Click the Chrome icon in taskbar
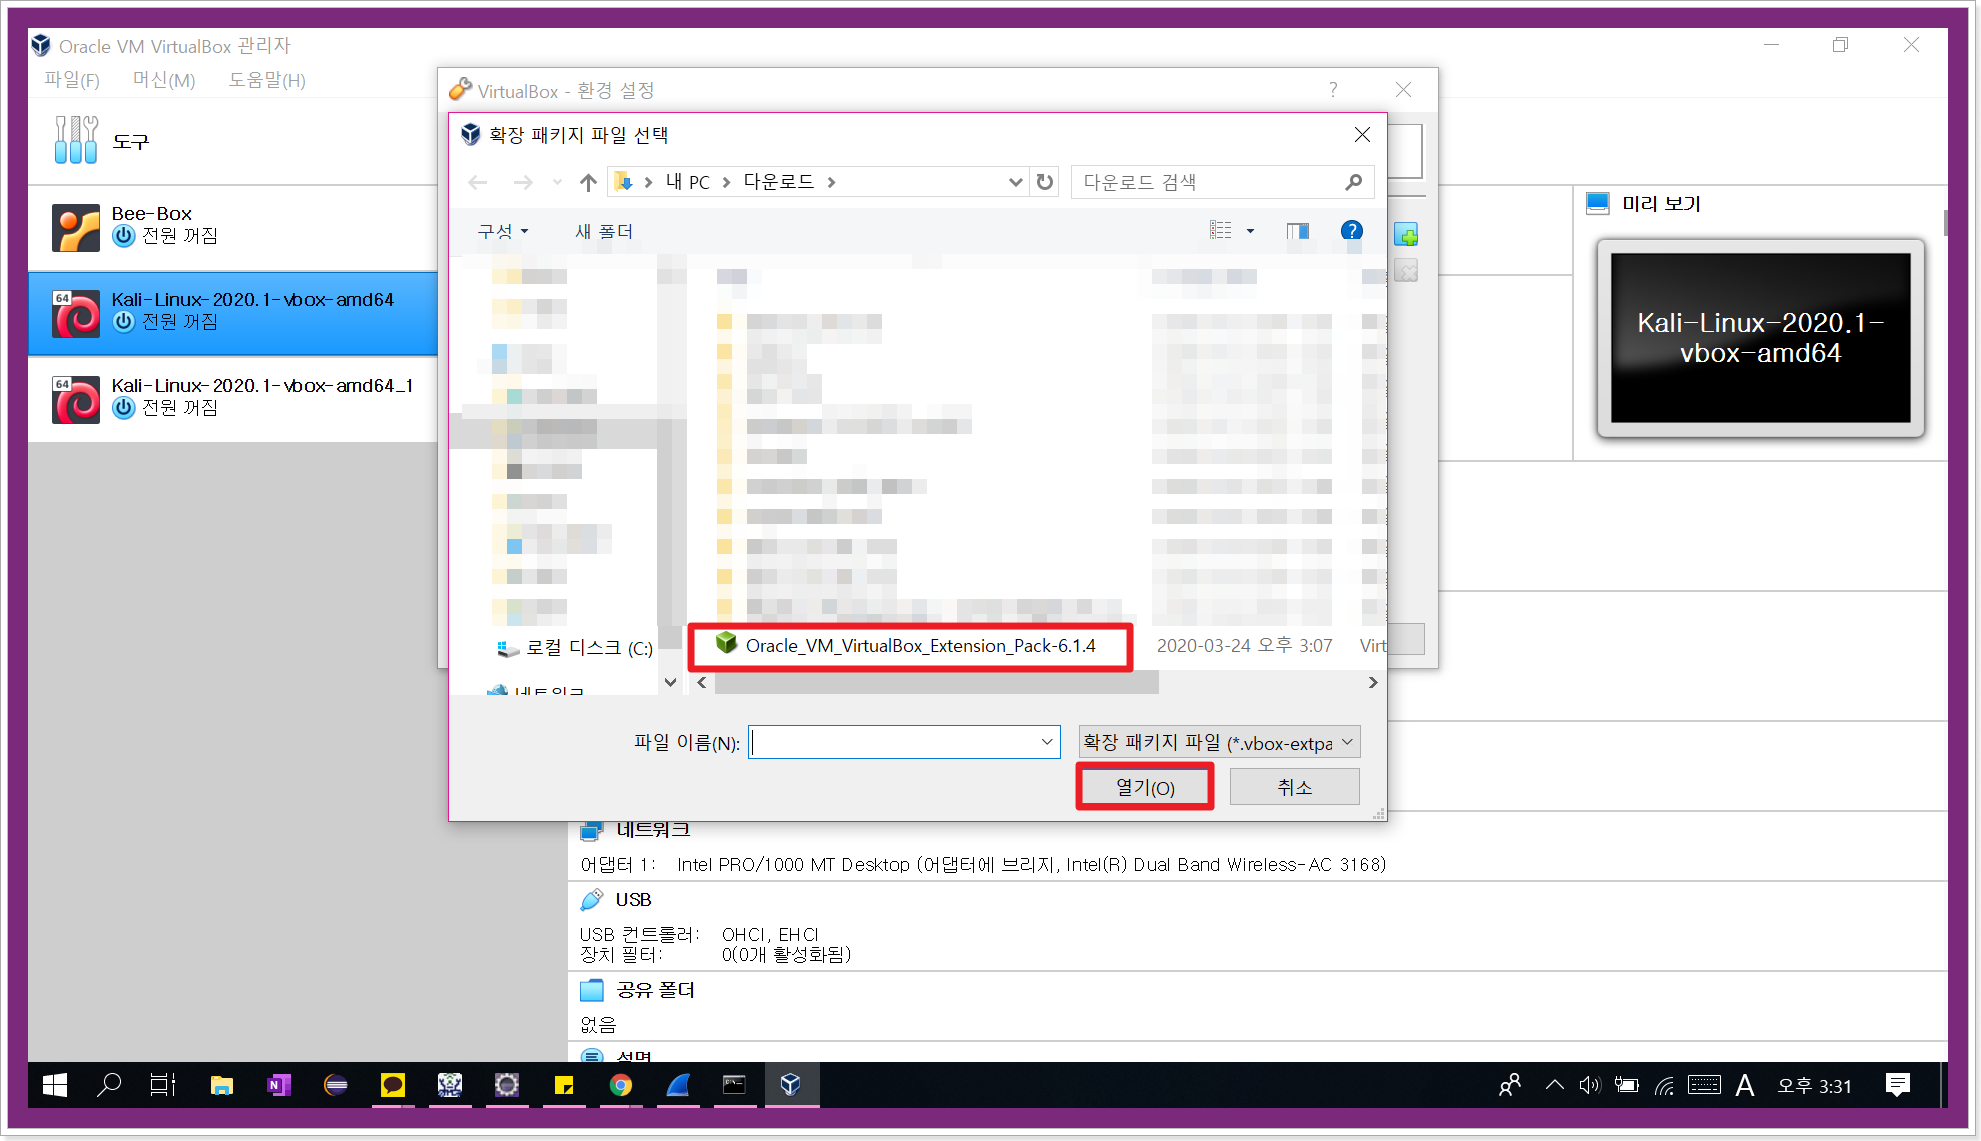The height and width of the screenshot is (1141, 1981). pos(621,1085)
